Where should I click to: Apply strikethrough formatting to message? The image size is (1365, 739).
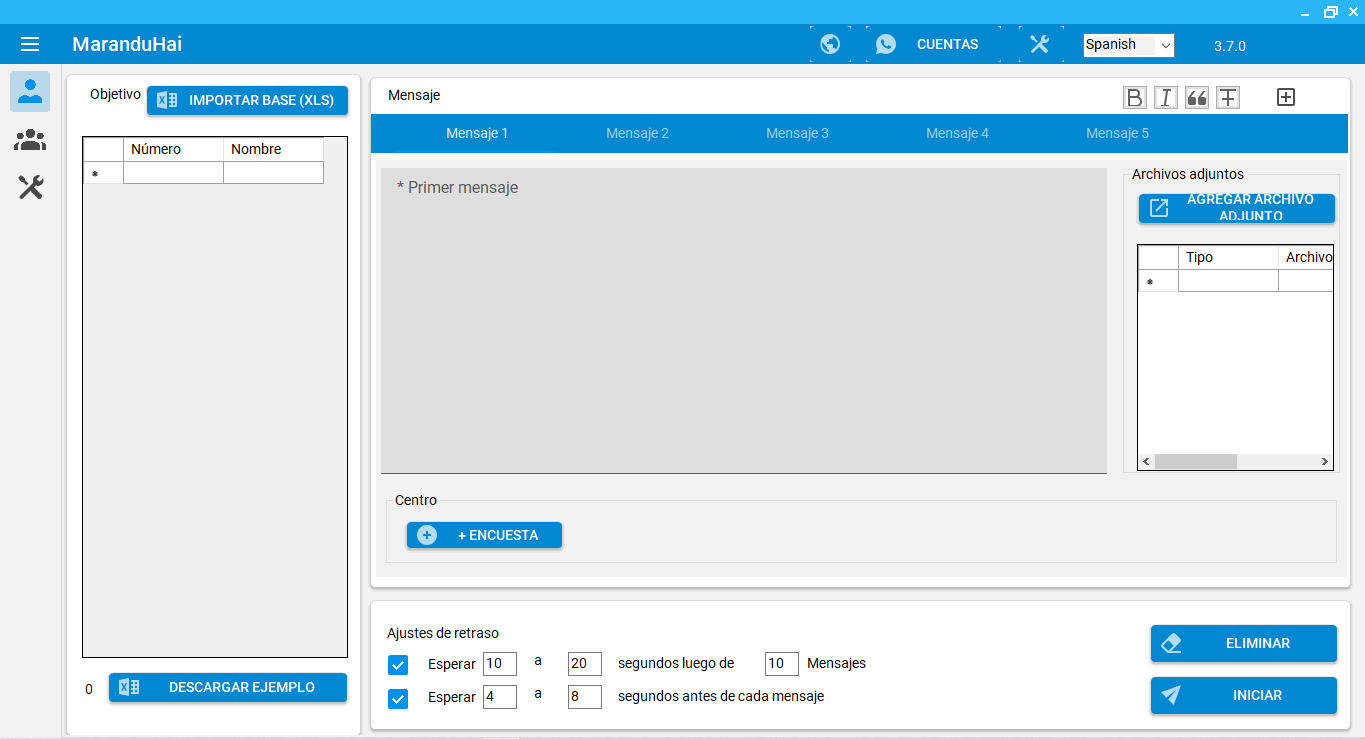[1227, 97]
